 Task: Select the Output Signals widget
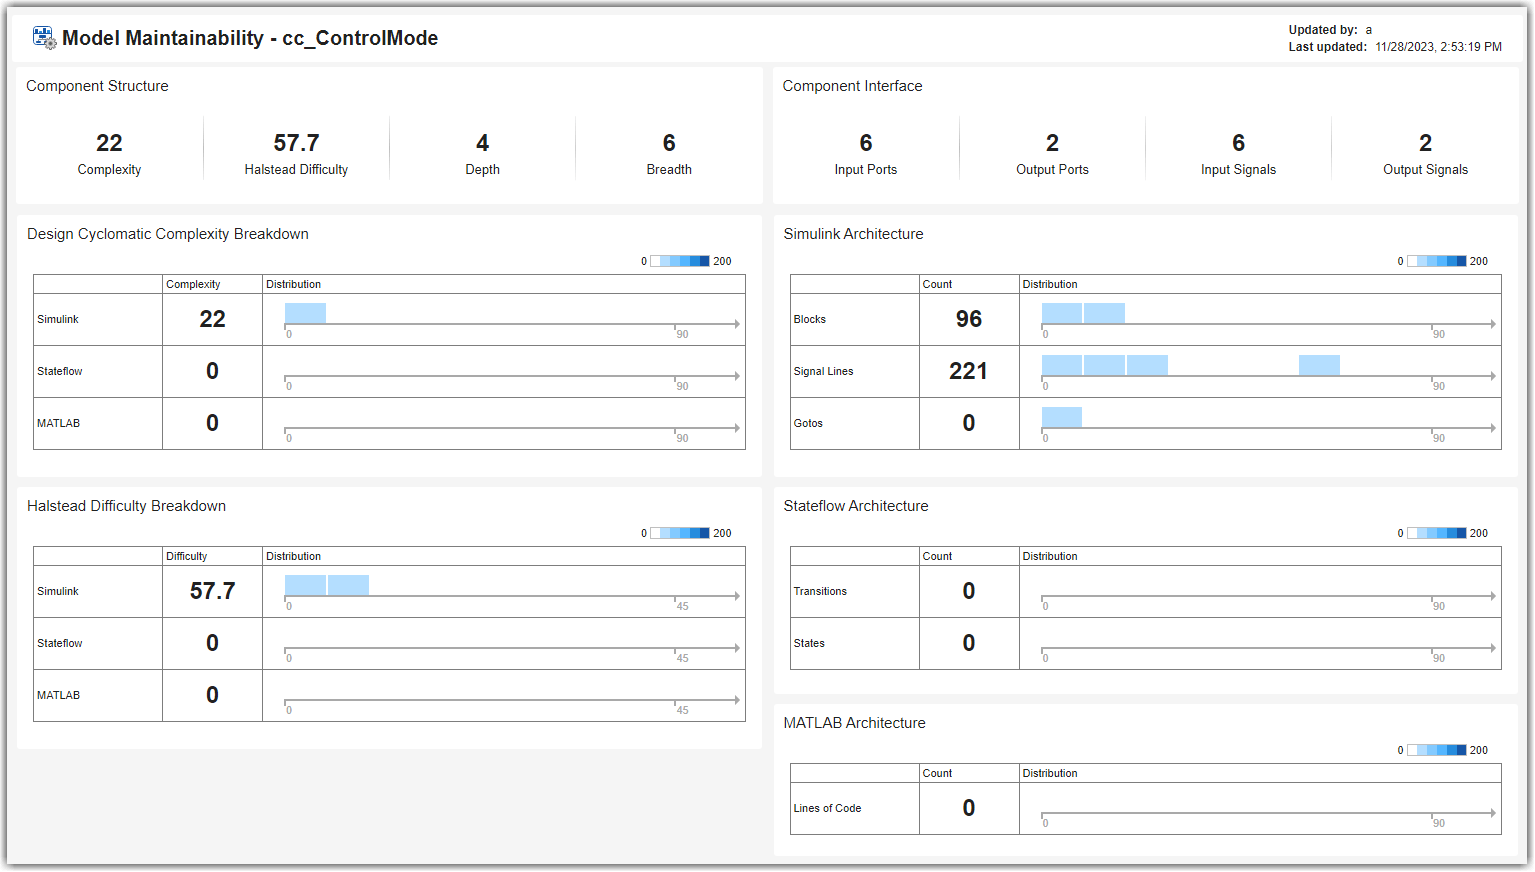tap(1425, 153)
